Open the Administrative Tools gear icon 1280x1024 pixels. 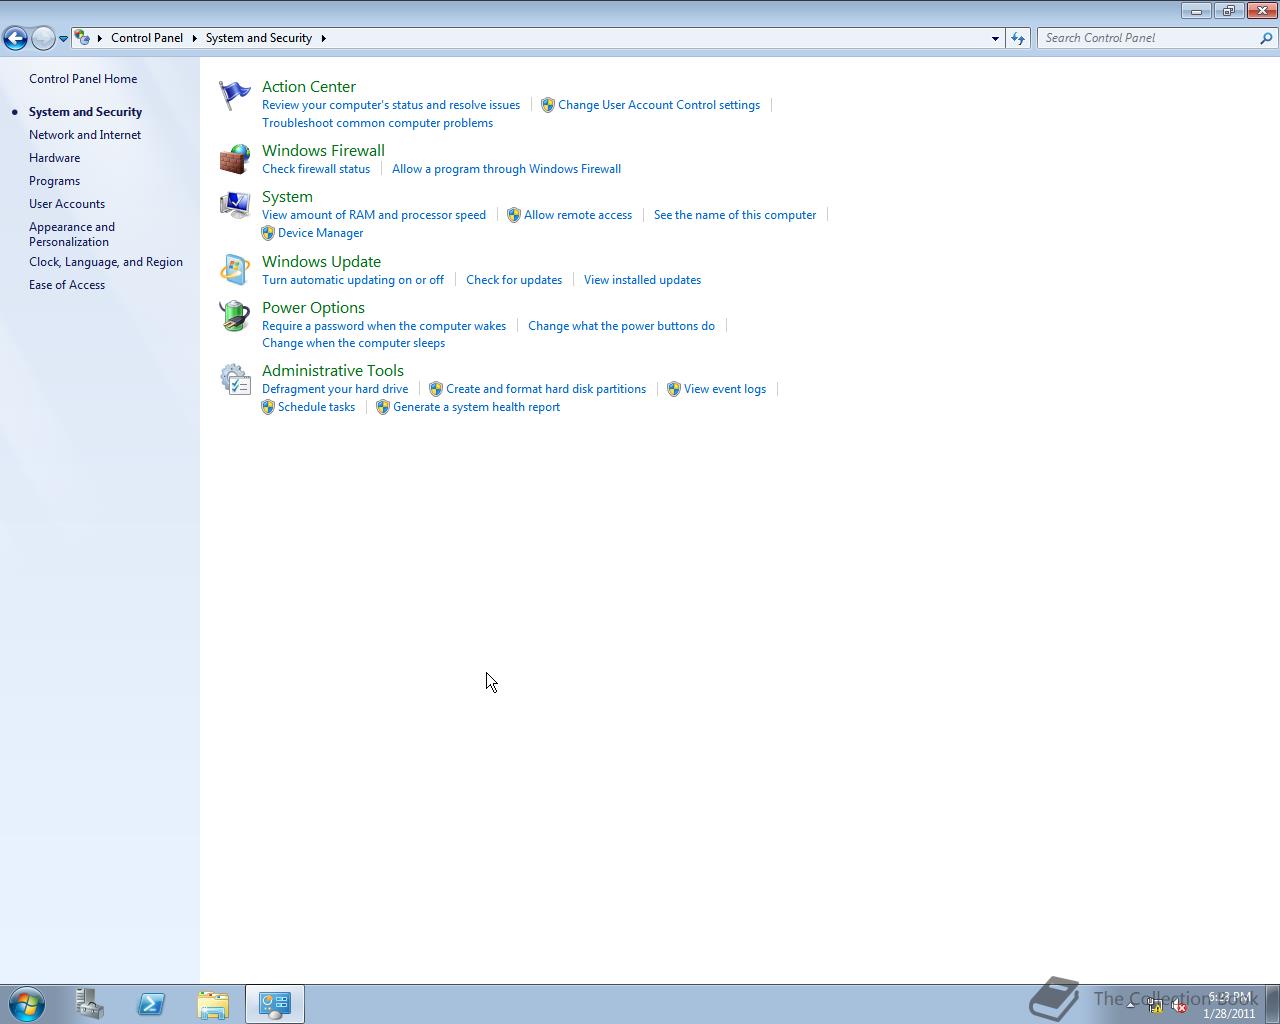click(x=235, y=379)
